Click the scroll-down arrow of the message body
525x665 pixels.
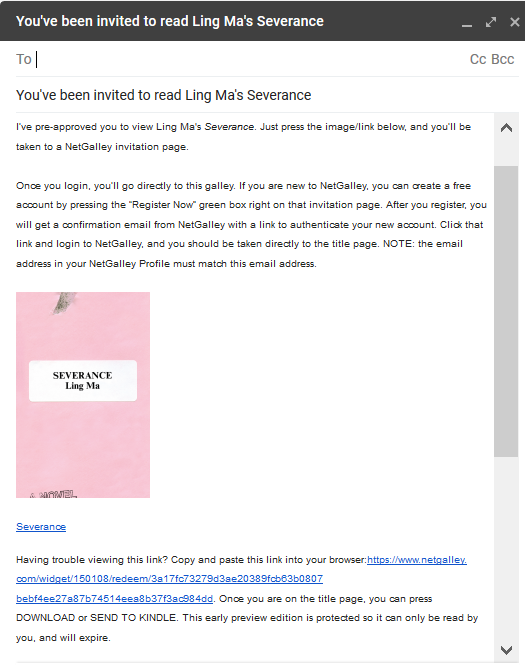506,650
